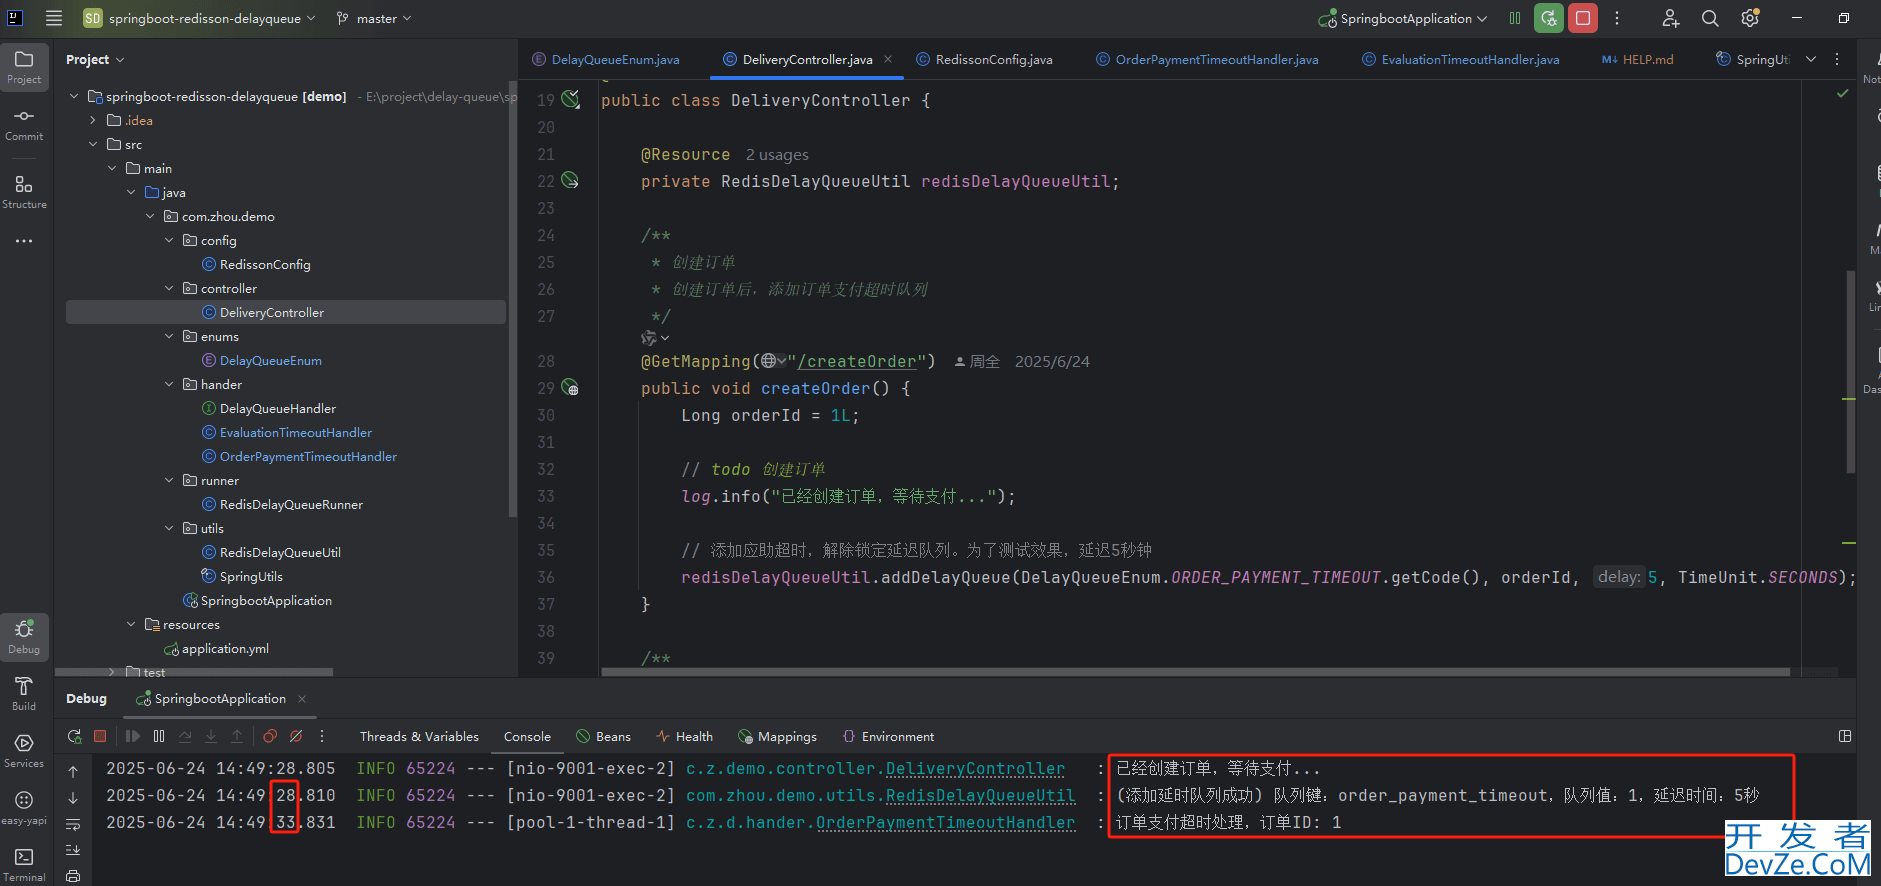Switch to RedissonConfig.java tab
The image size is (1881, 886).
(985, 60)
